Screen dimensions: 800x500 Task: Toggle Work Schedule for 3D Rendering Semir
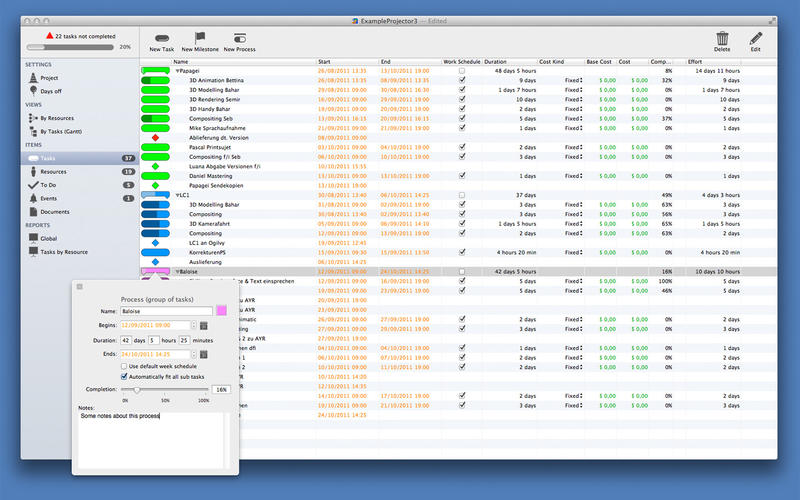[x=462, y=99]
